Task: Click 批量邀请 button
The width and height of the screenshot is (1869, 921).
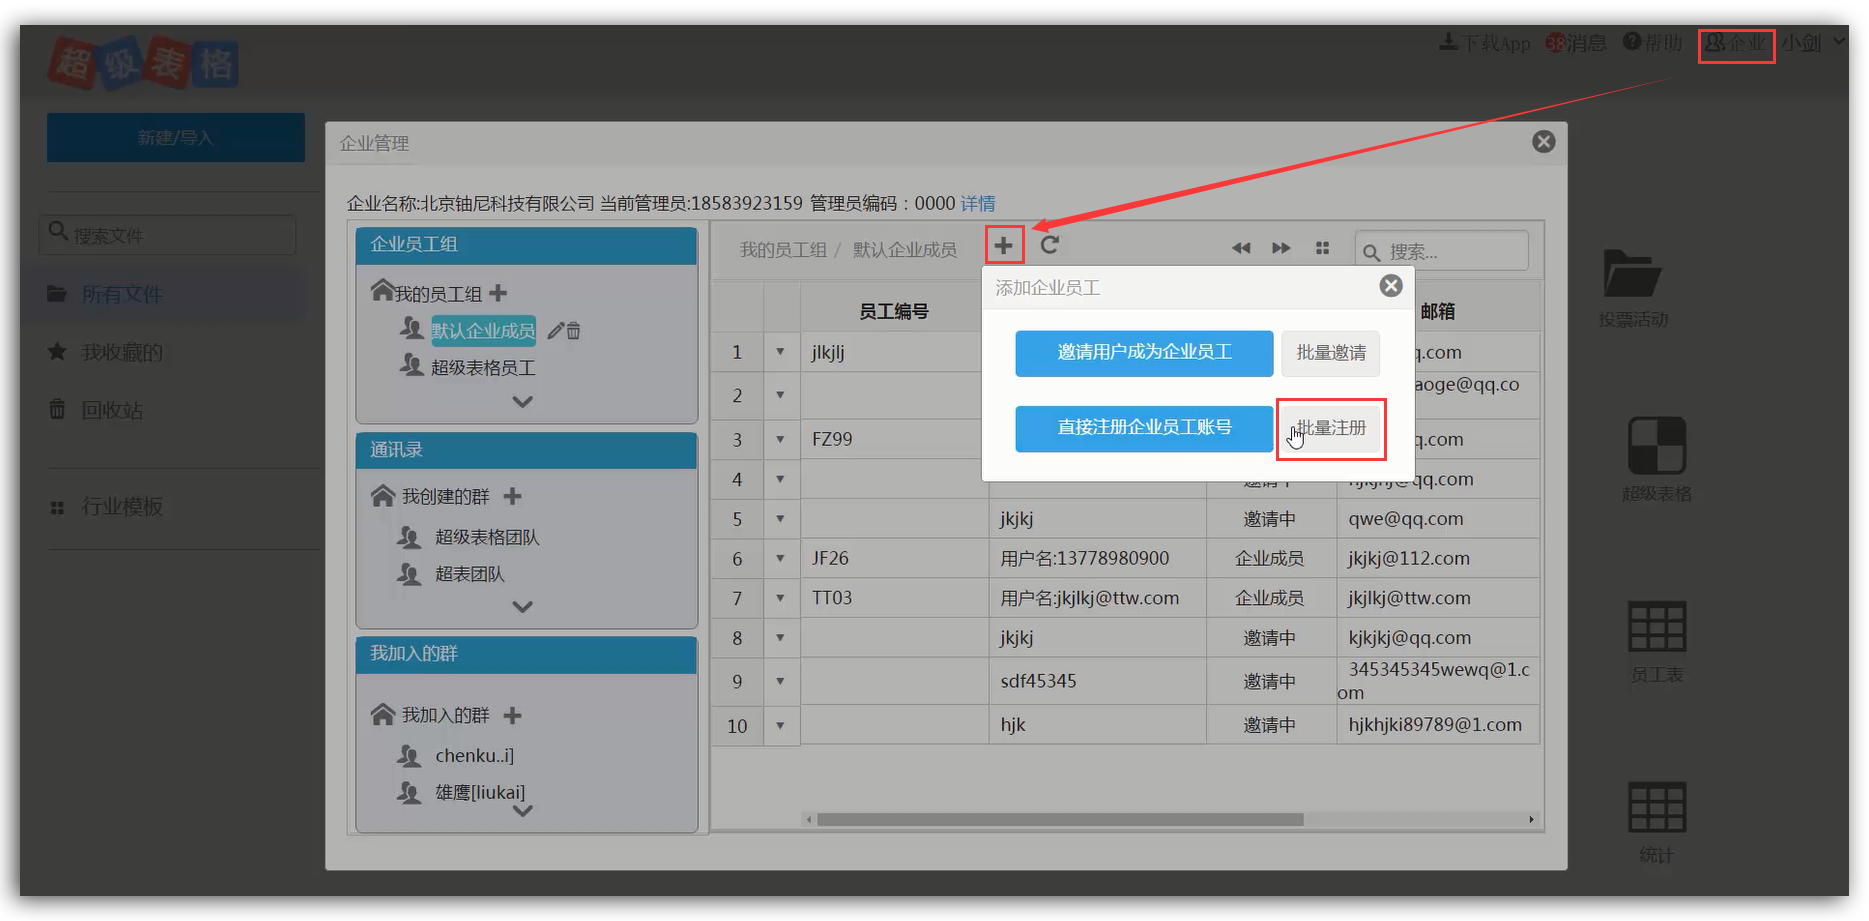Action: pyautogui.click(x=1331, y=353)
